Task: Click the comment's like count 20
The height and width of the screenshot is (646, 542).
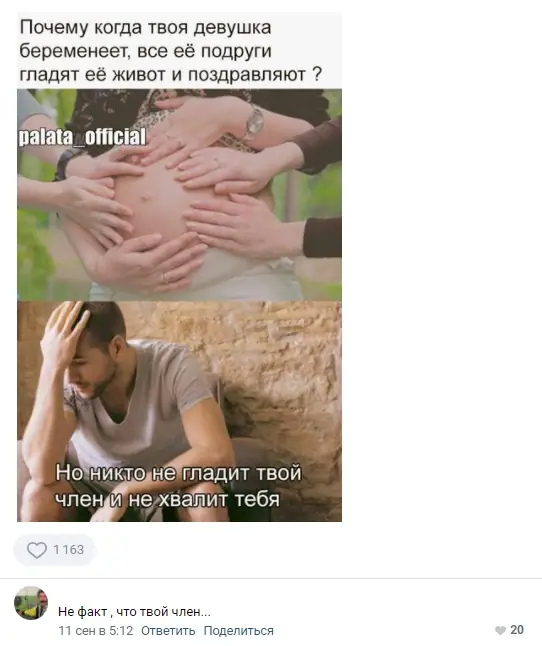Action: coord(517,630)
